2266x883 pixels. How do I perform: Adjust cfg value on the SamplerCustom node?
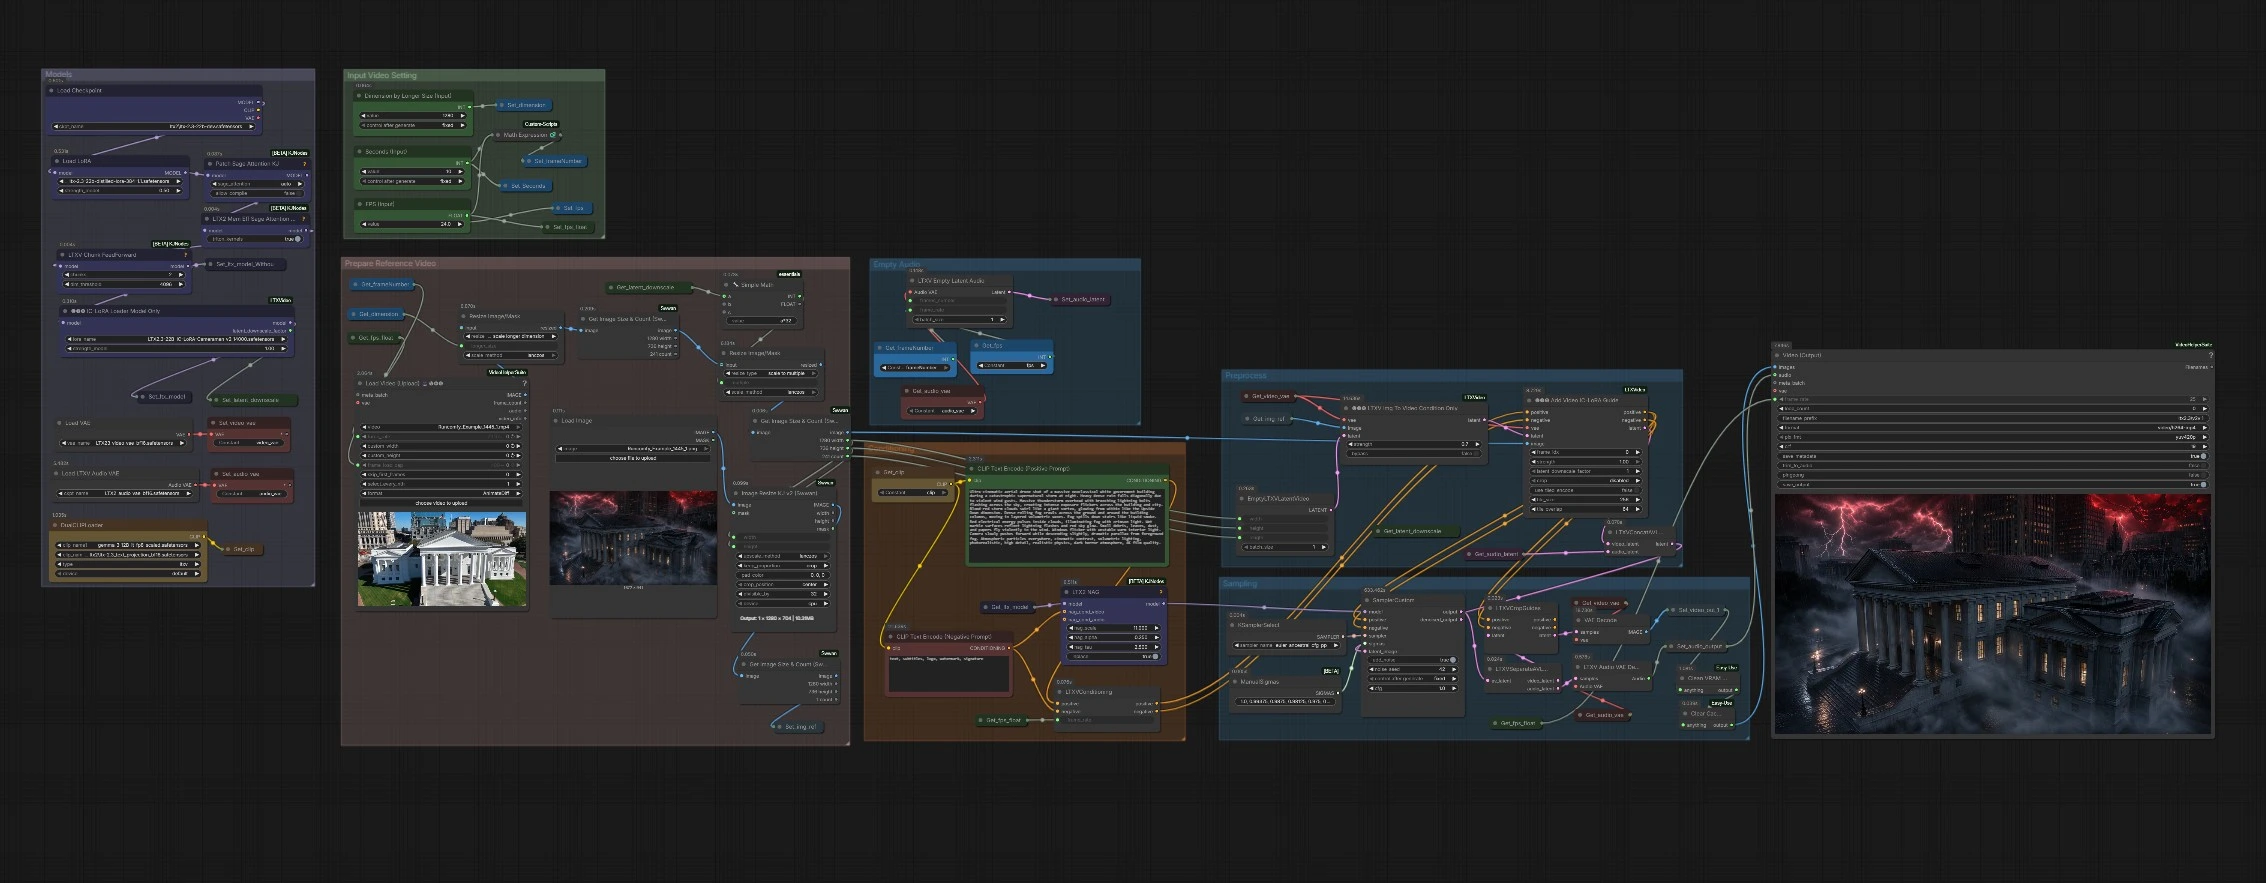(x=1412, y=688)
